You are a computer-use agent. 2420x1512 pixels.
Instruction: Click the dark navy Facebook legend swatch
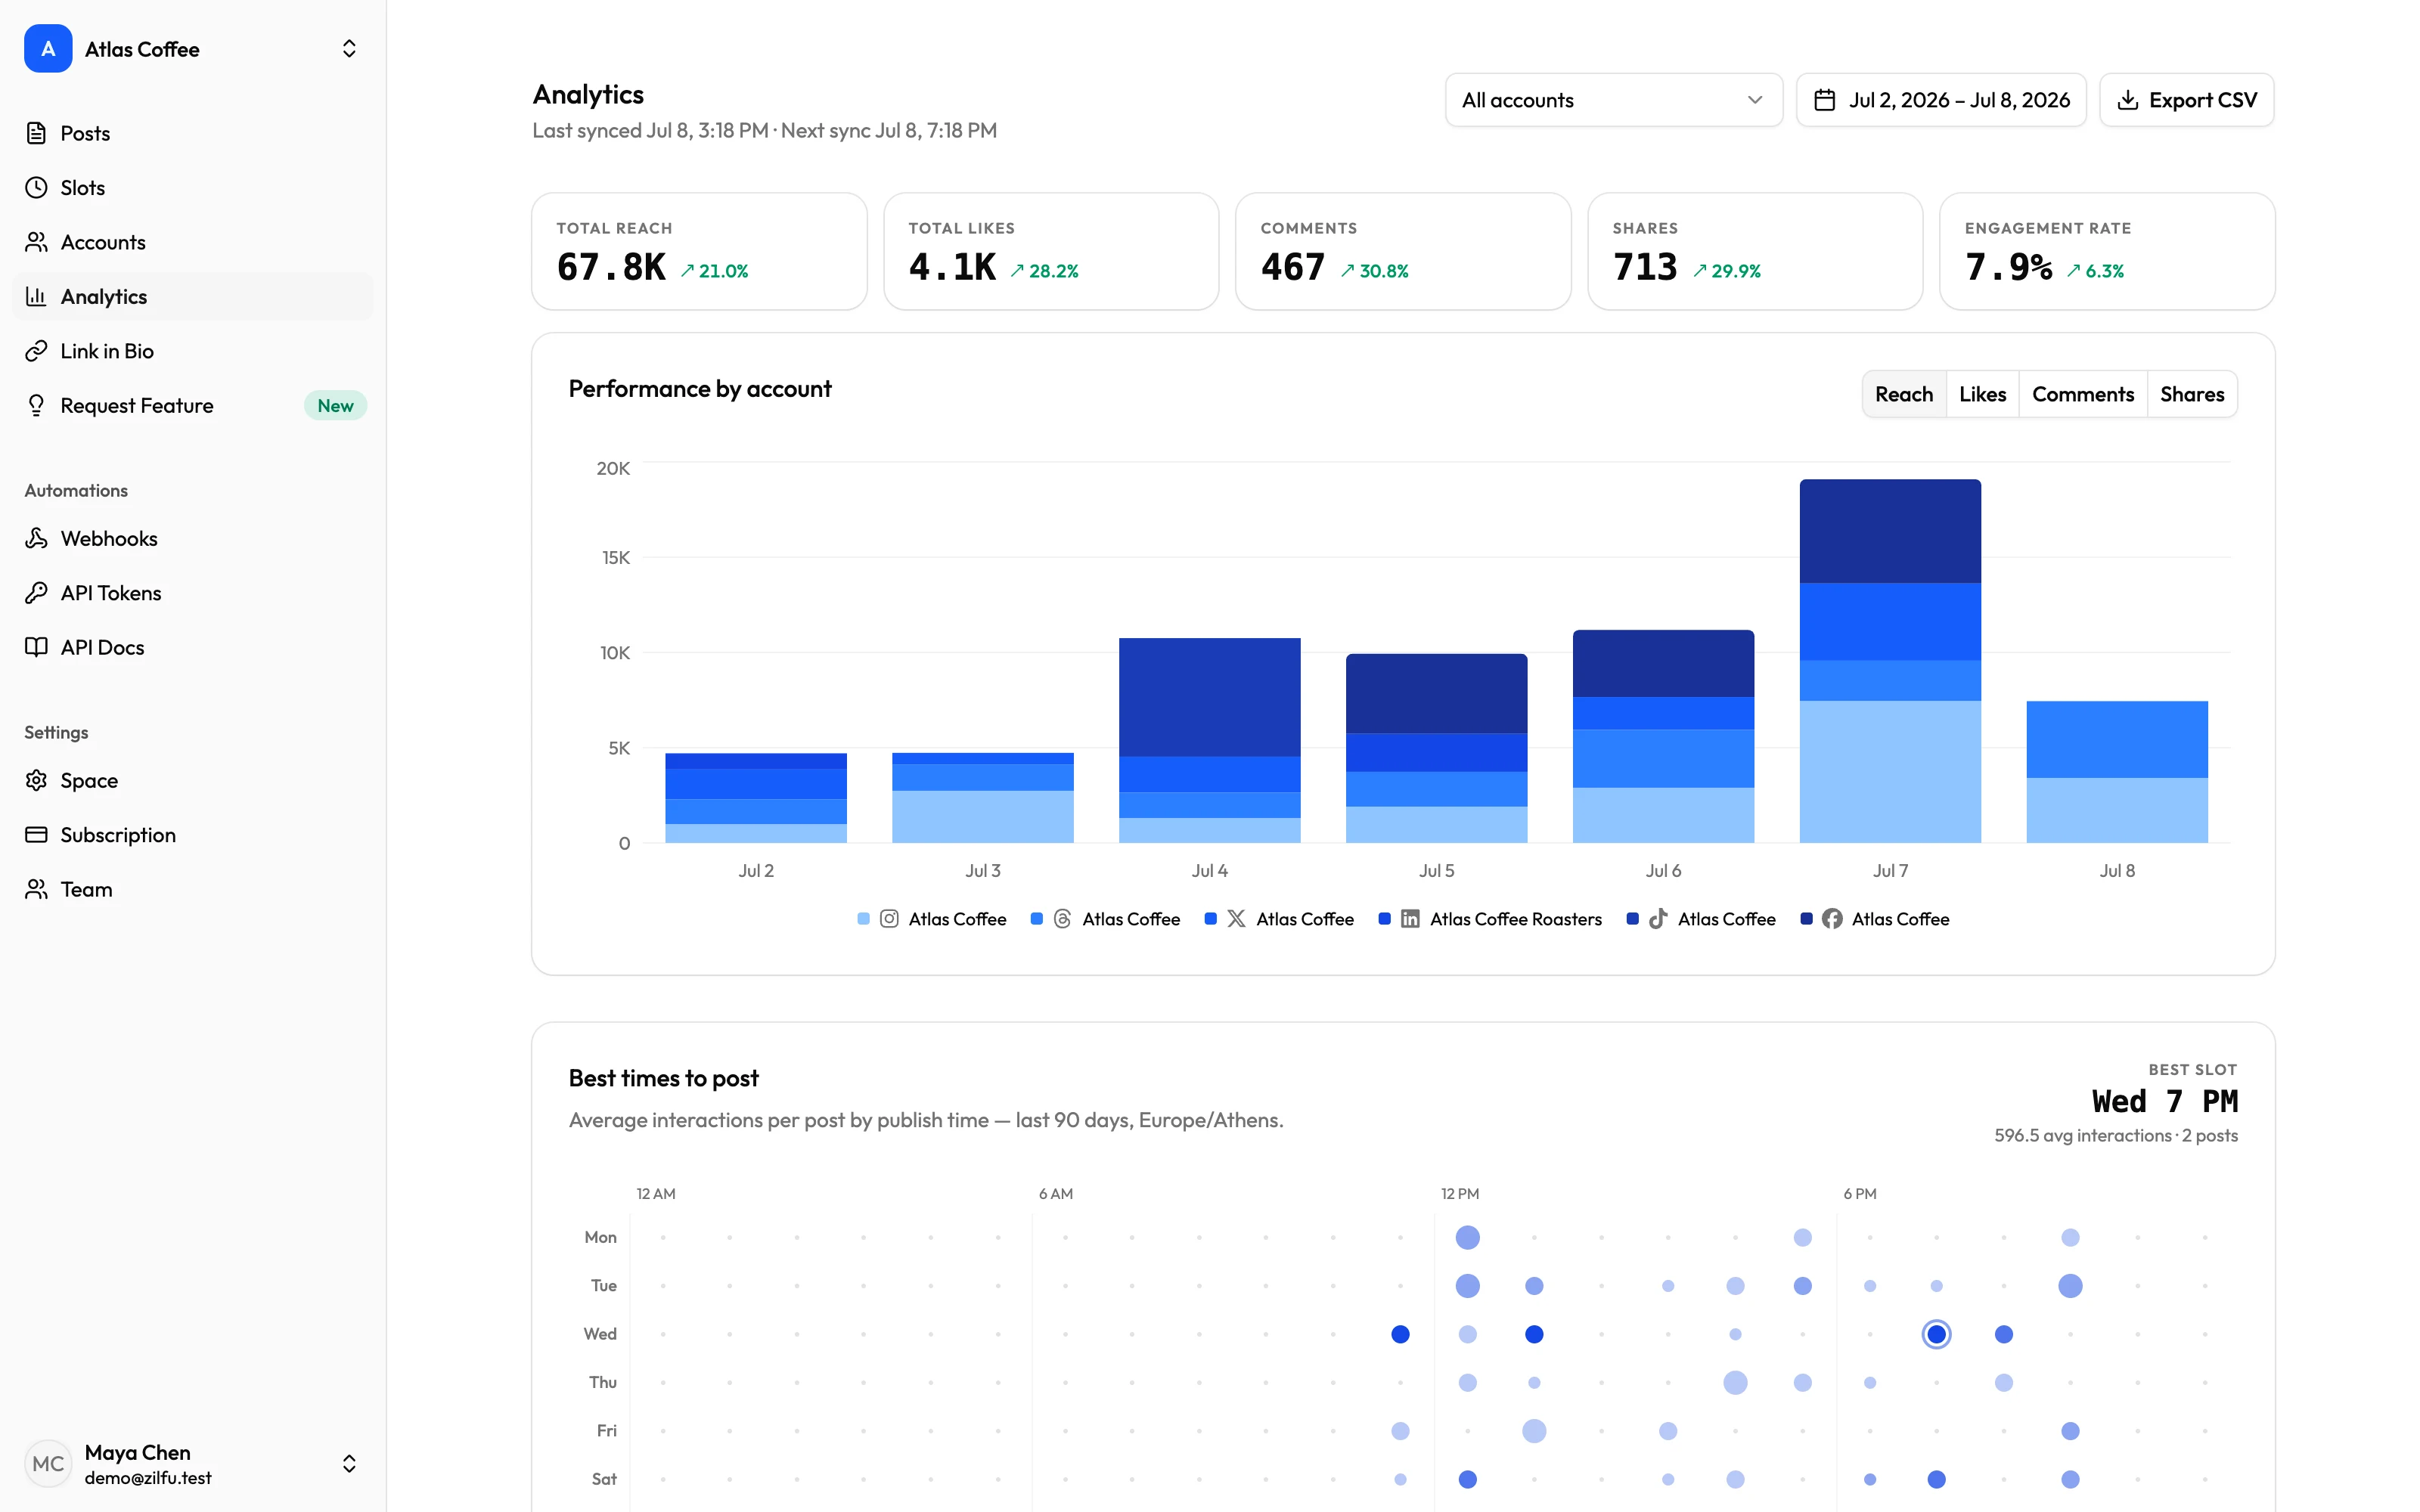click(1806, 919)
